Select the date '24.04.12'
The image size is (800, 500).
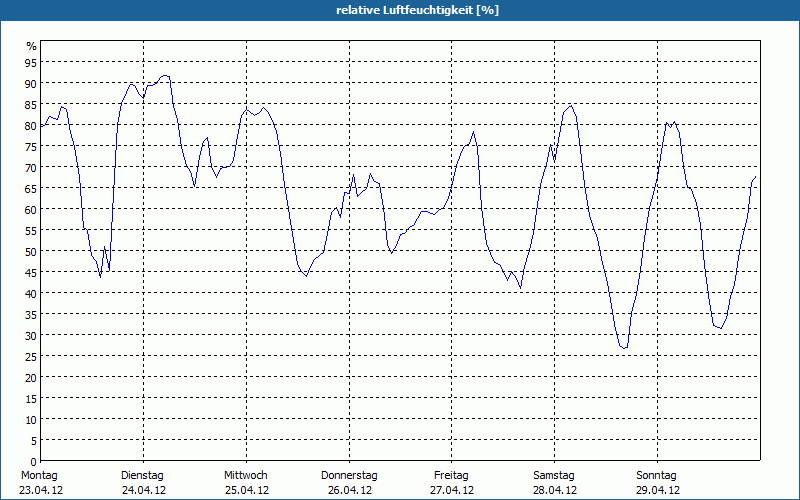pos(144,490)
